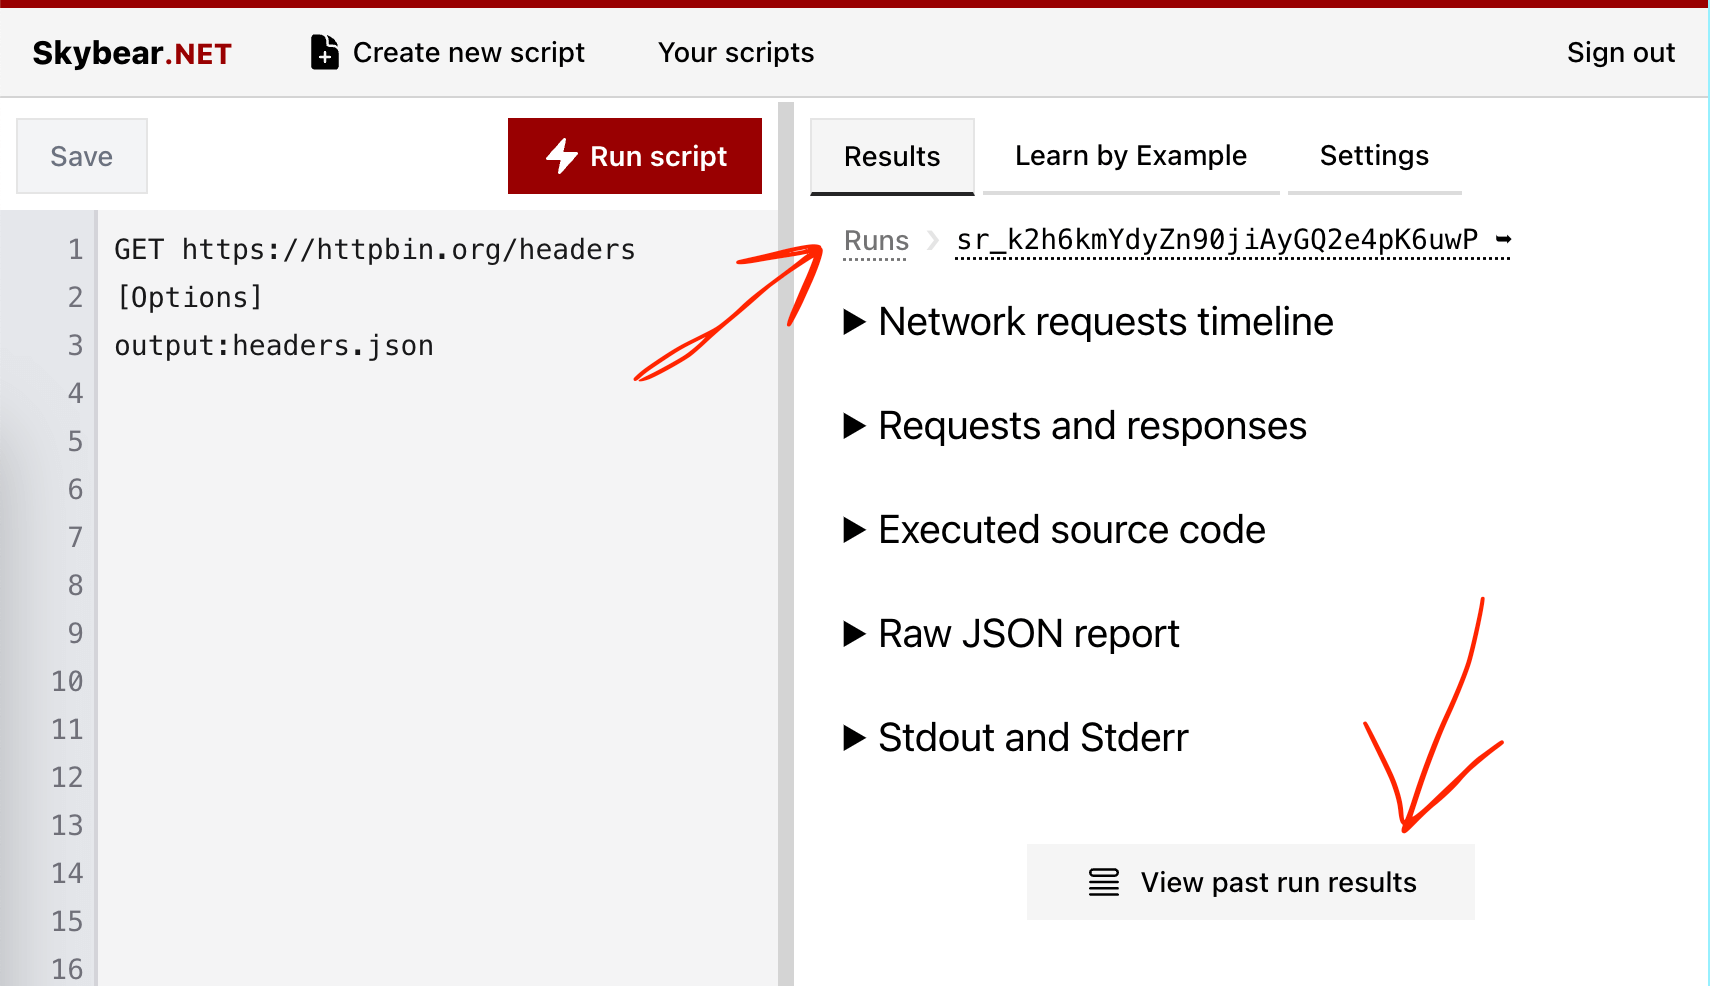
Task: Click the lightning bolt icon on Run script
Action: (560, 156)
